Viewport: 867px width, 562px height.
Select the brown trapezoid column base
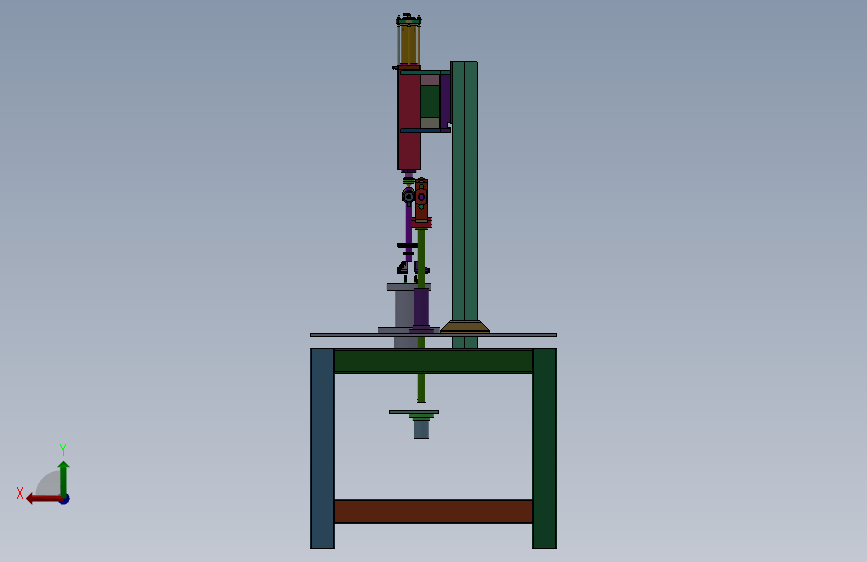(465, 326)
